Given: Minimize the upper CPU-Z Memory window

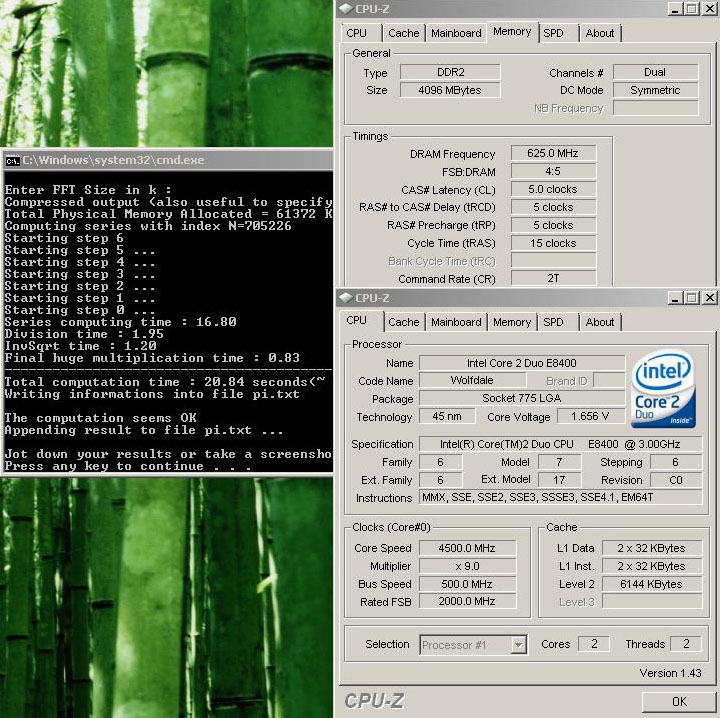Looking at the screenshot, I should 675,9.
